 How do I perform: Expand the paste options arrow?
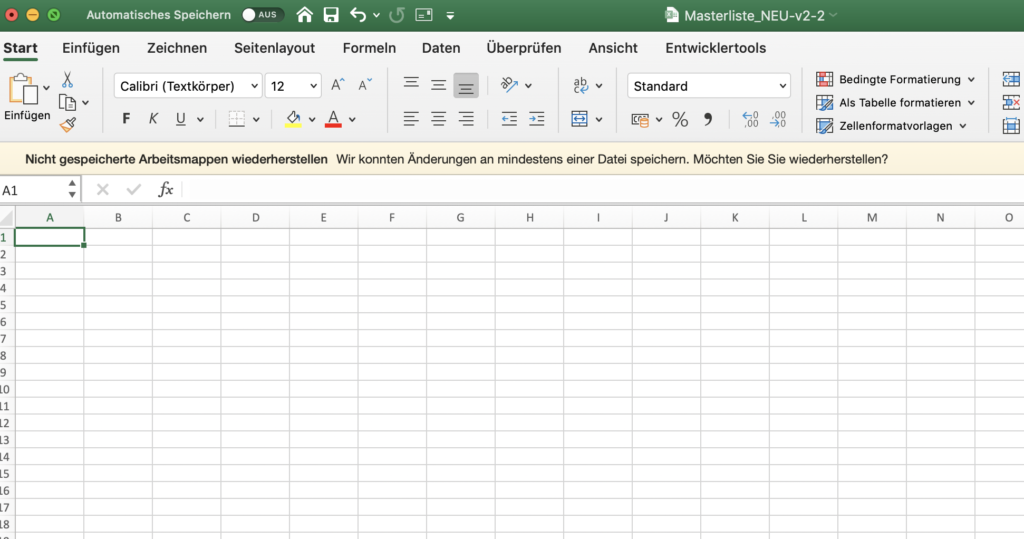(x=46, y=88)
